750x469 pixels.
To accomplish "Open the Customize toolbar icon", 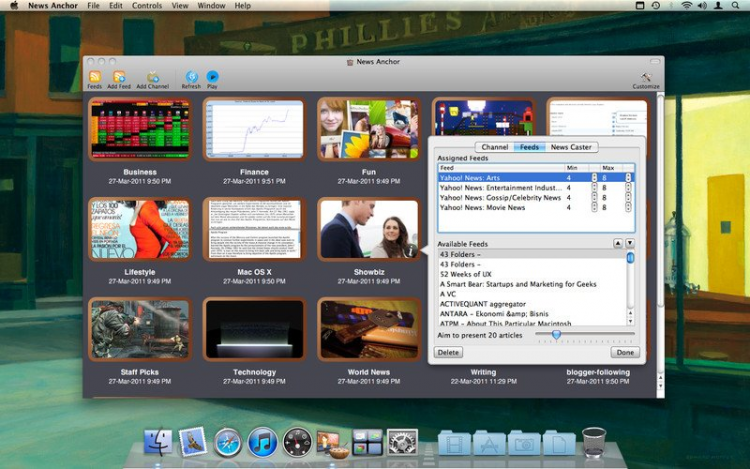I will 646,77.
